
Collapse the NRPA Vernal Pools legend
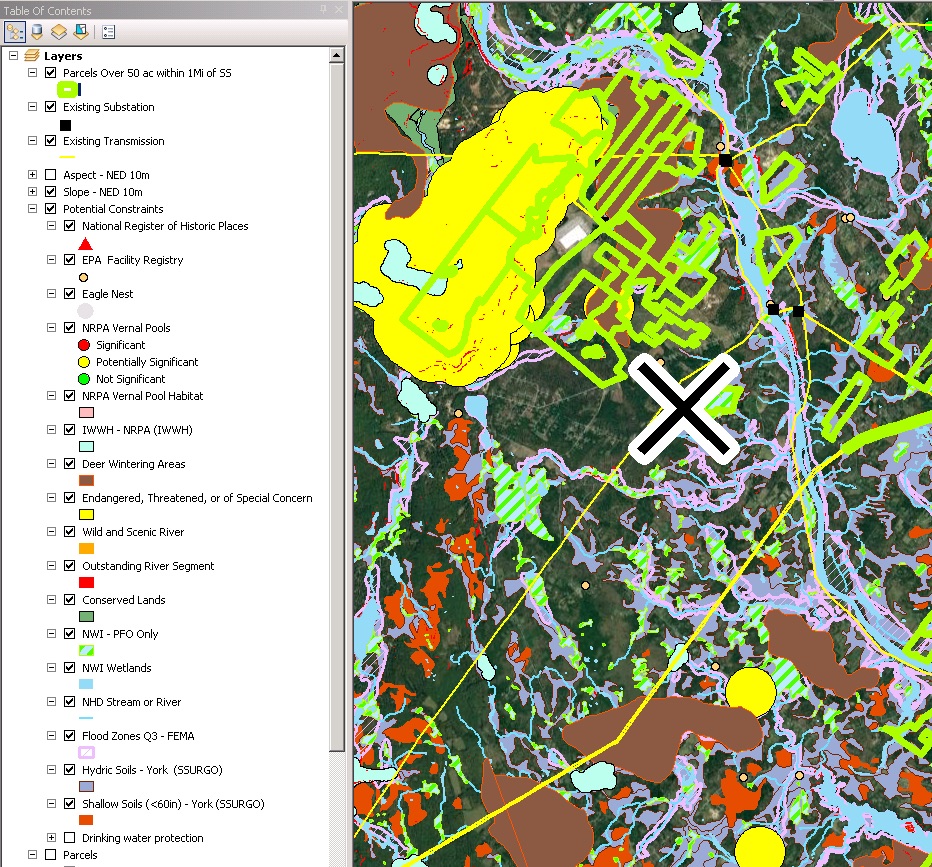[x=52, y=327]
